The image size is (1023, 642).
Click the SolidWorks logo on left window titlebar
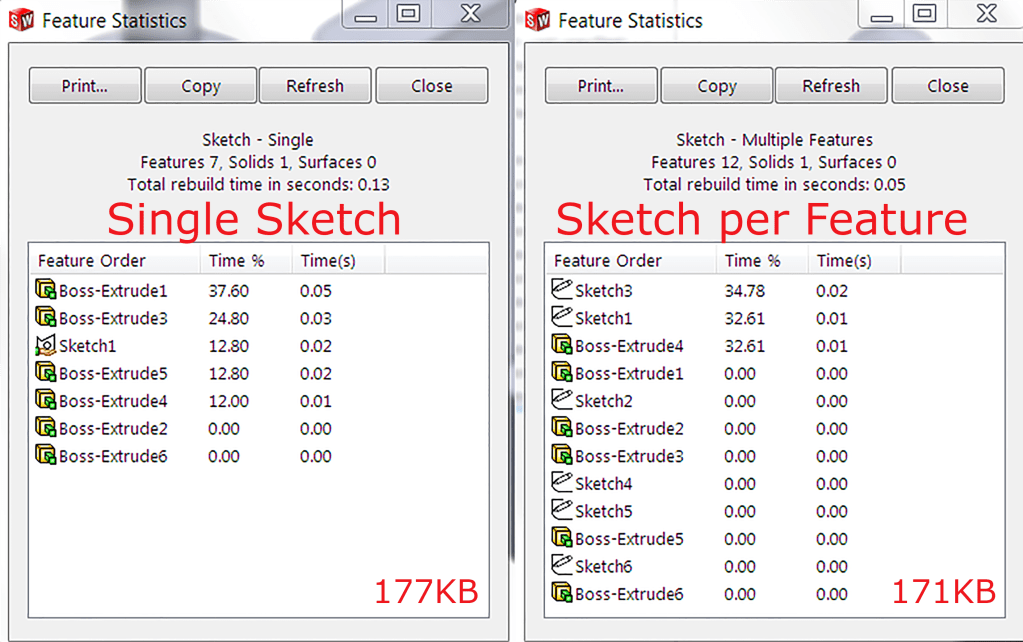(21, 18)
